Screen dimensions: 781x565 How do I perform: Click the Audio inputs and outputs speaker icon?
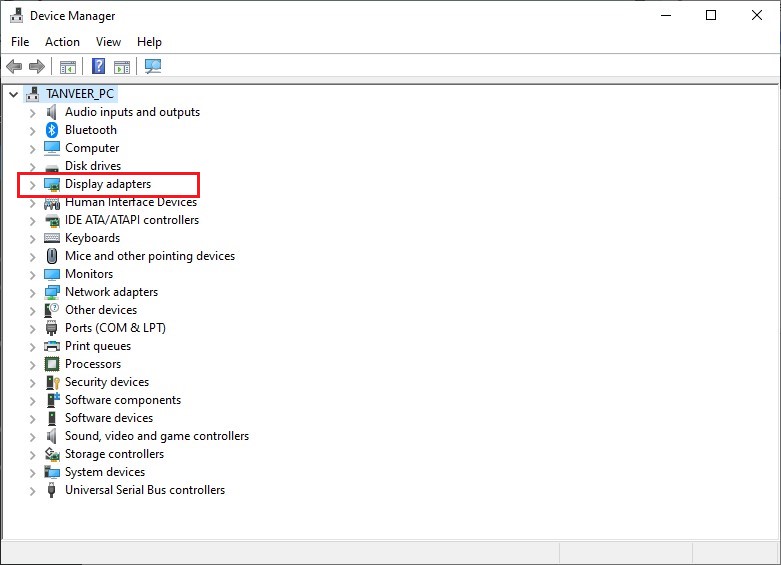[x=51, y=112]
